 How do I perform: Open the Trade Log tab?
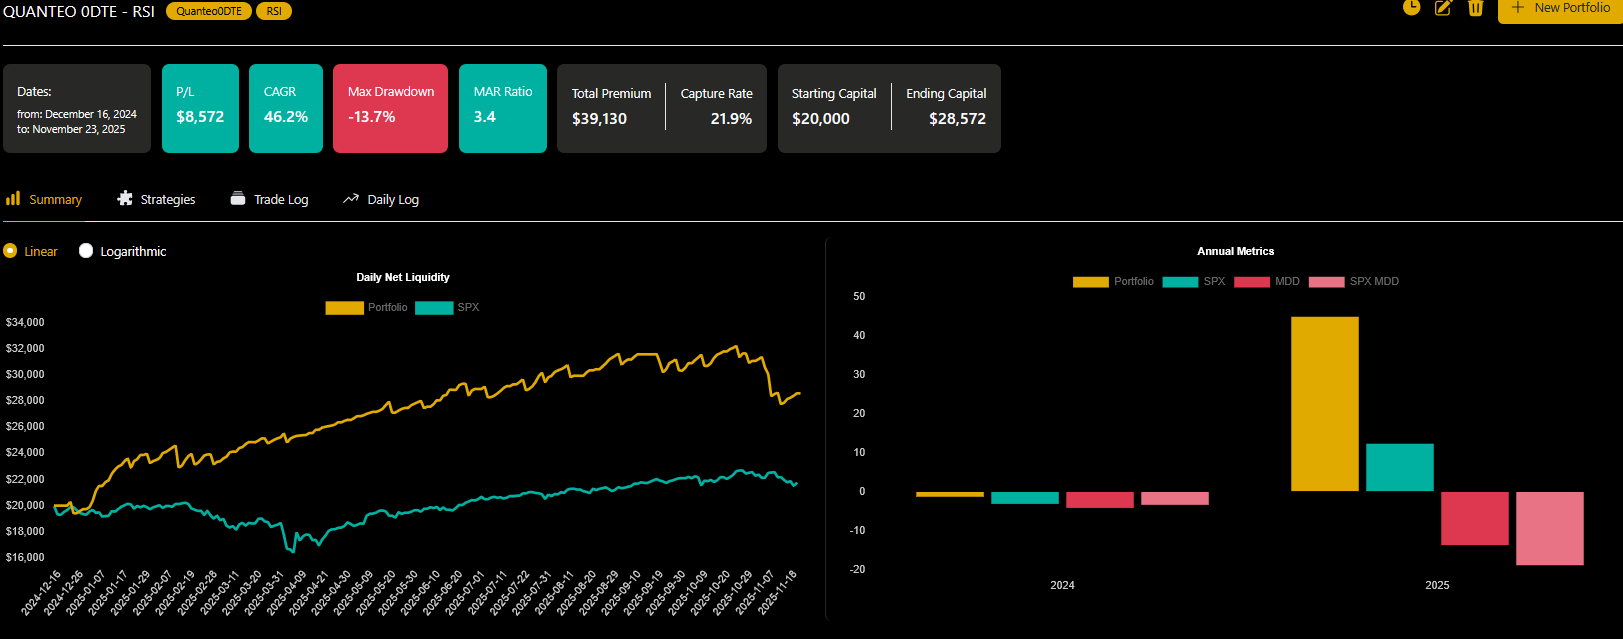(x=281, y=200)
